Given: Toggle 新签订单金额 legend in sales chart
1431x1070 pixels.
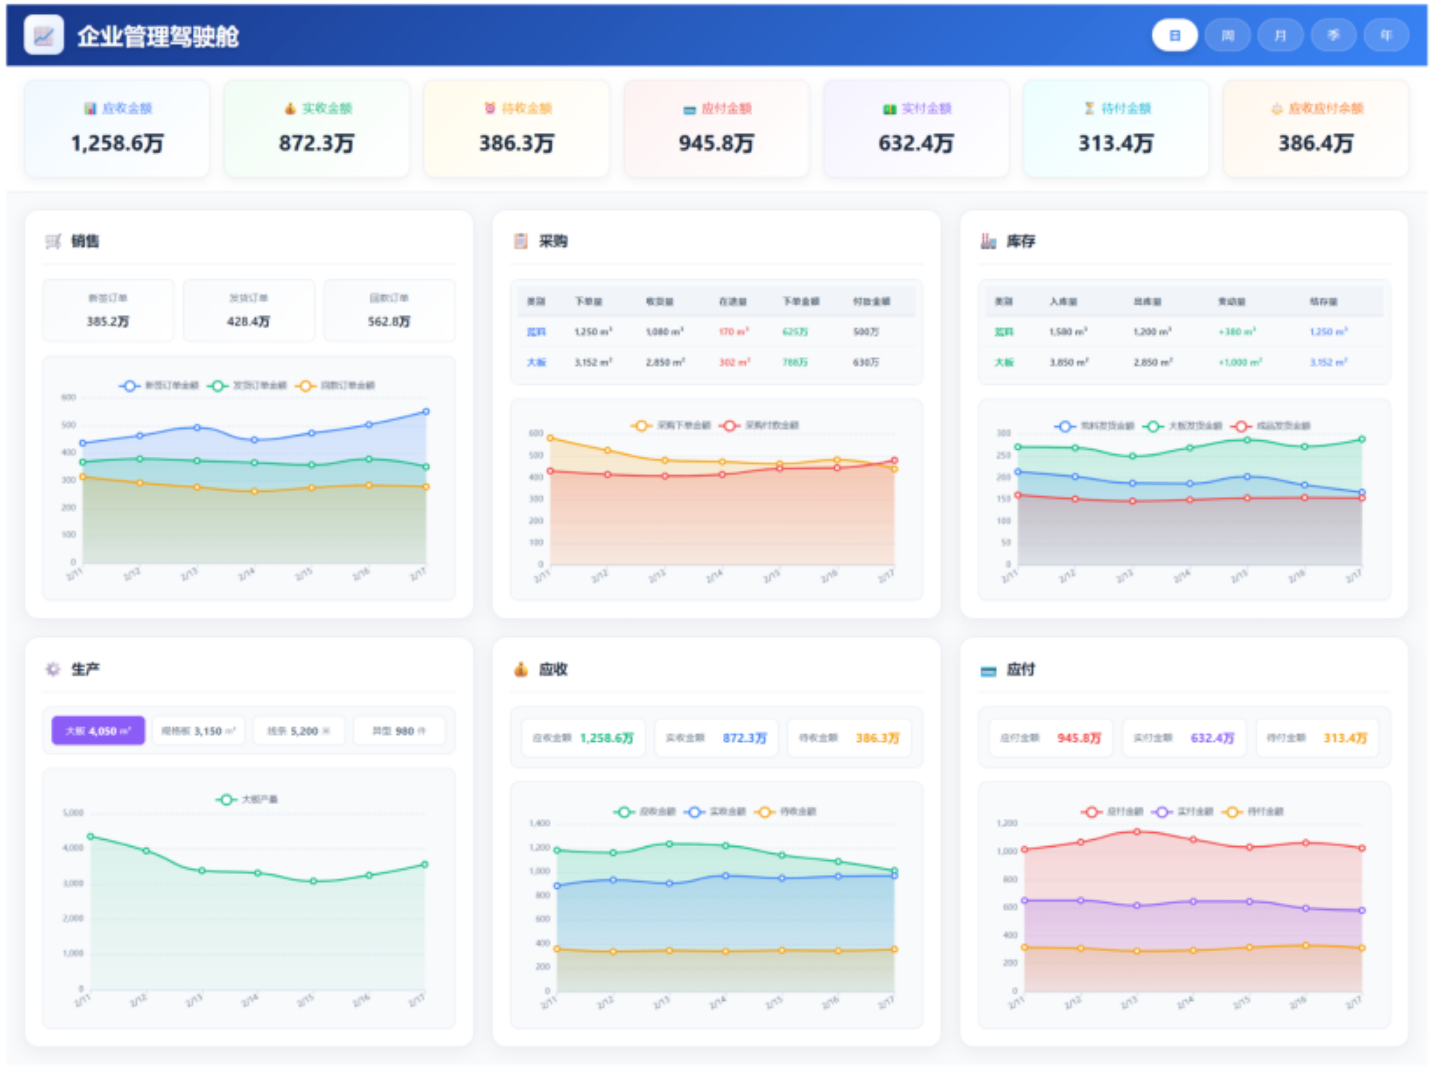Looking at the screenshot, I should 159,385.
